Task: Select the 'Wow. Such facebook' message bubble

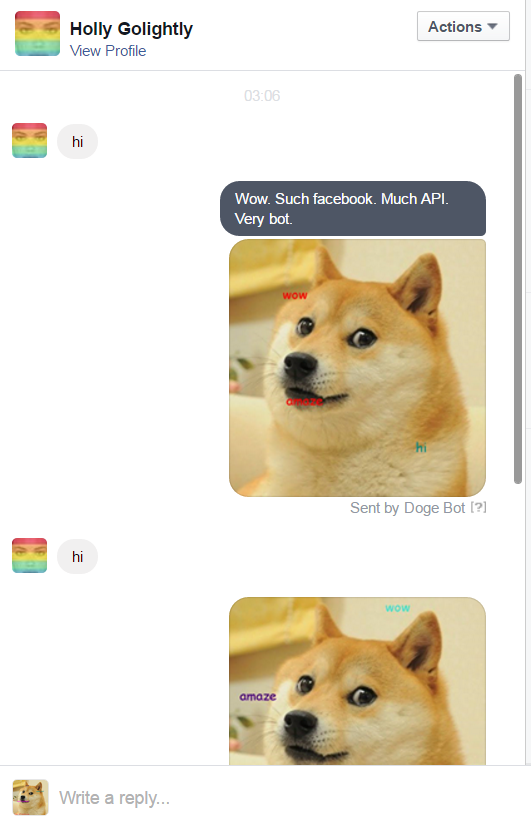Action: (353, 209)
